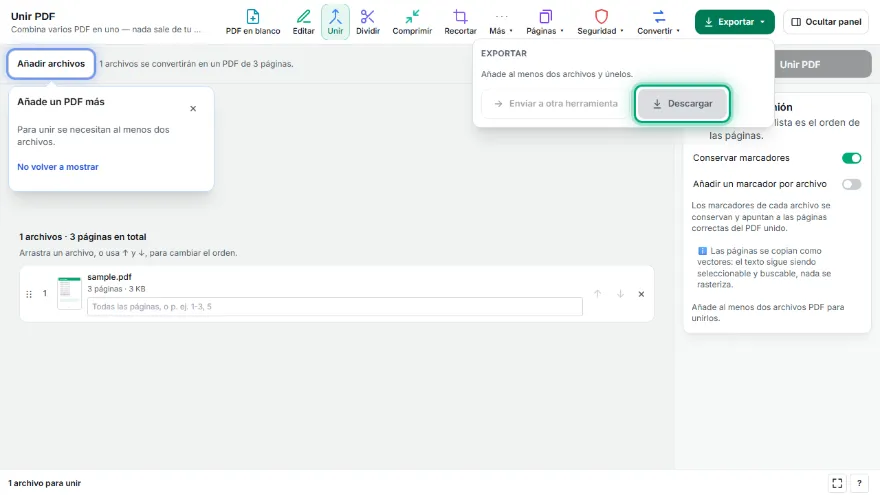Viewport: 880px width, 495px height.
Task: Click the sample.pdf file name
Action: 109,277
